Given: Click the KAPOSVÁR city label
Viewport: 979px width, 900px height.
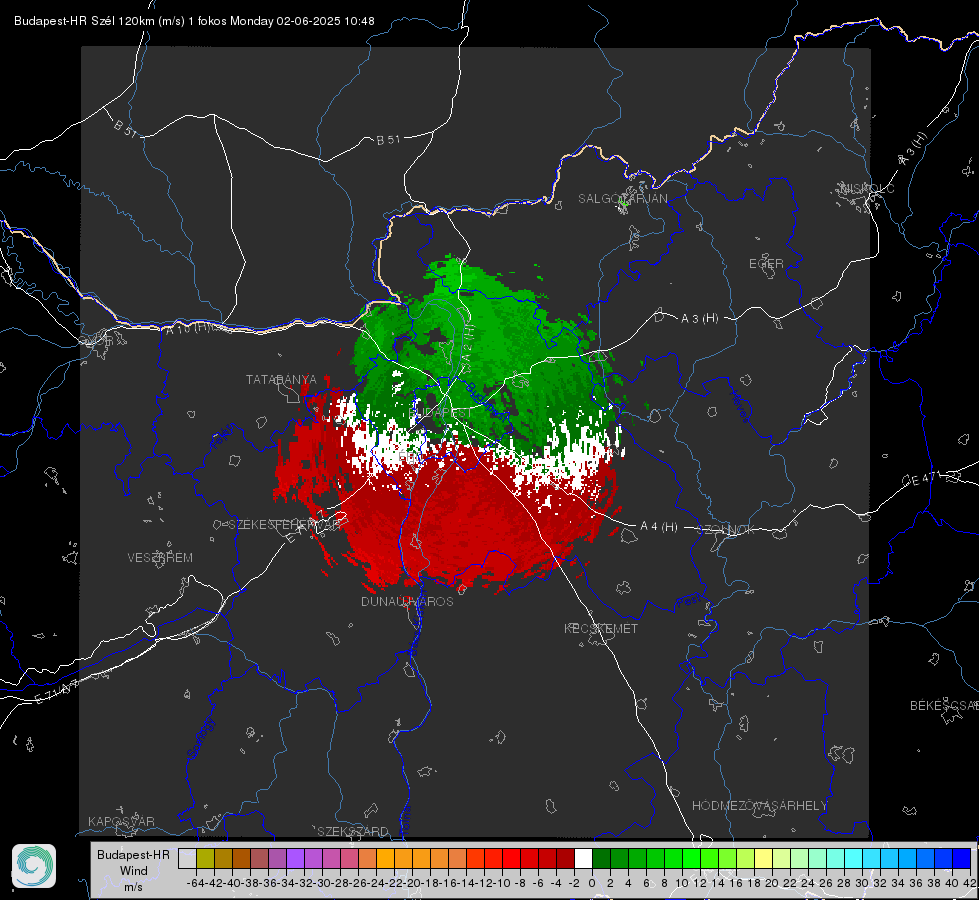Looking at the screenshot, I should tap(121, 821).
